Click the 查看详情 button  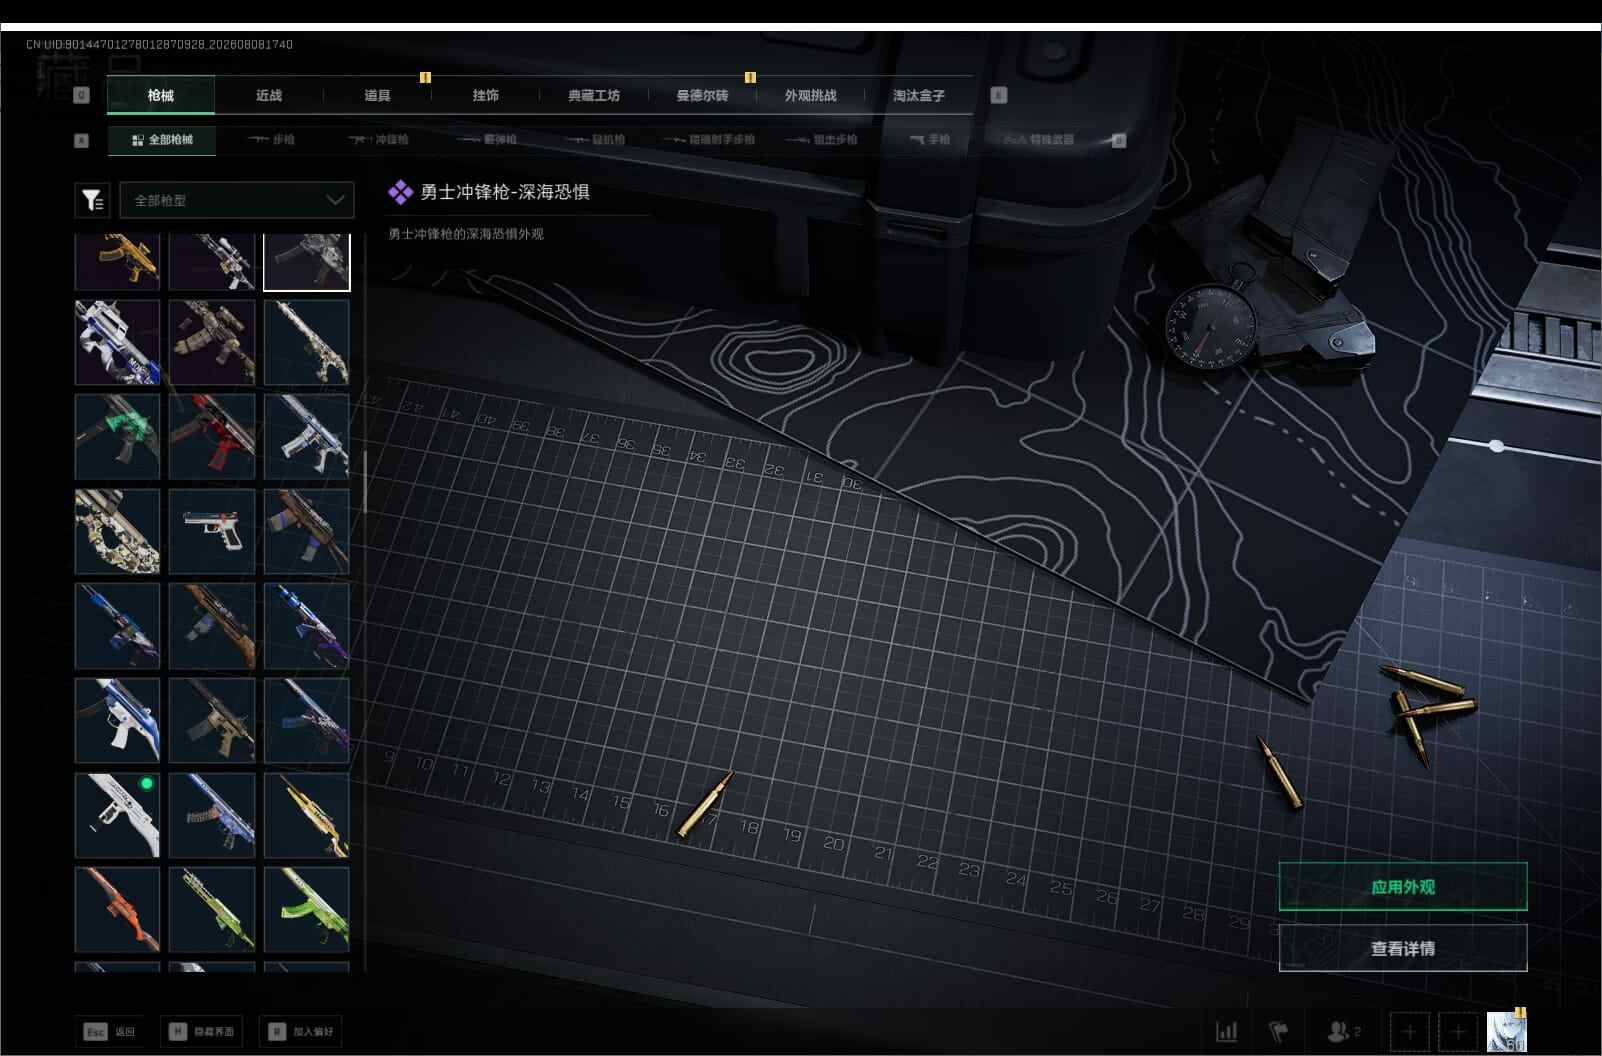pos(1403,948)
